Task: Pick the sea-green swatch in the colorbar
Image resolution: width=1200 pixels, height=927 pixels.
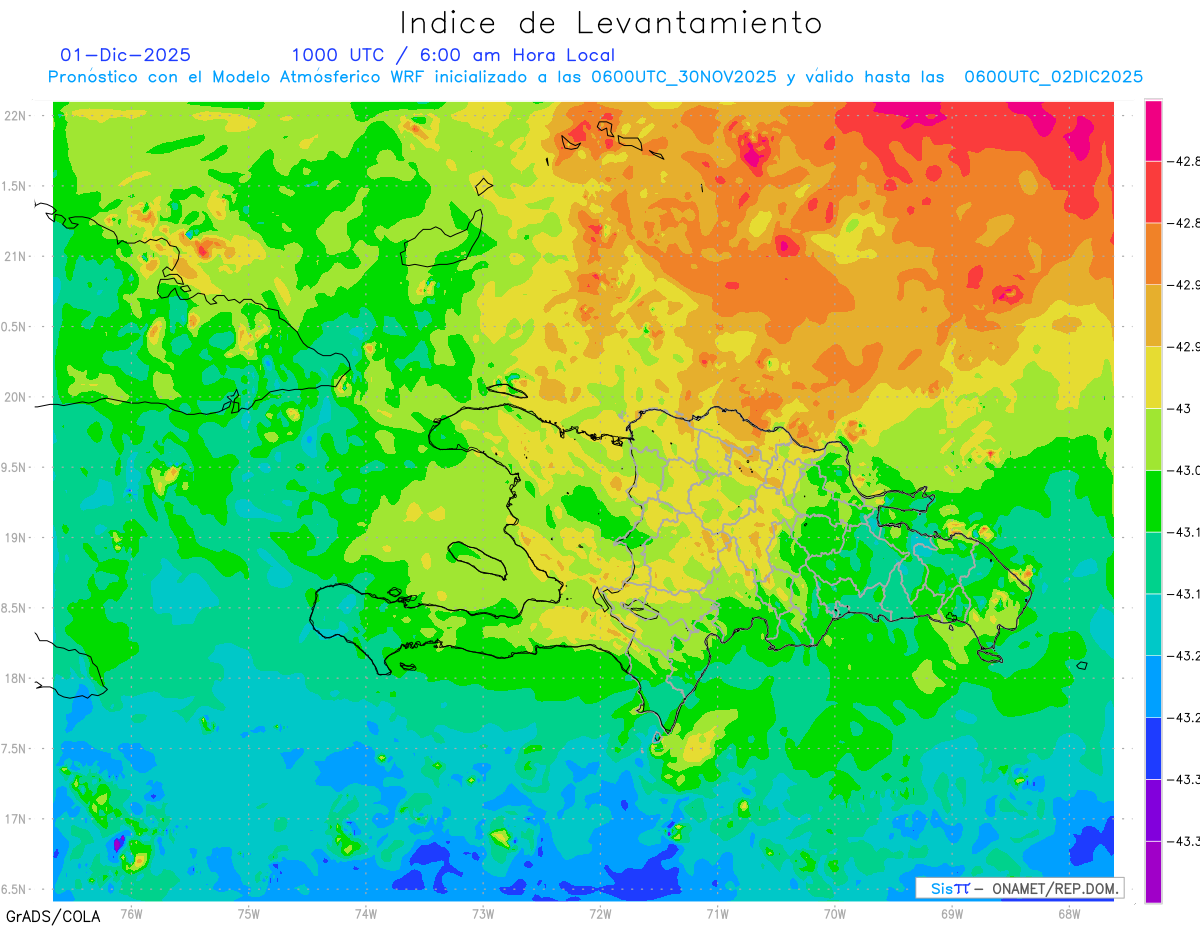Action: pyautogui.click(x=1153, y=563)
